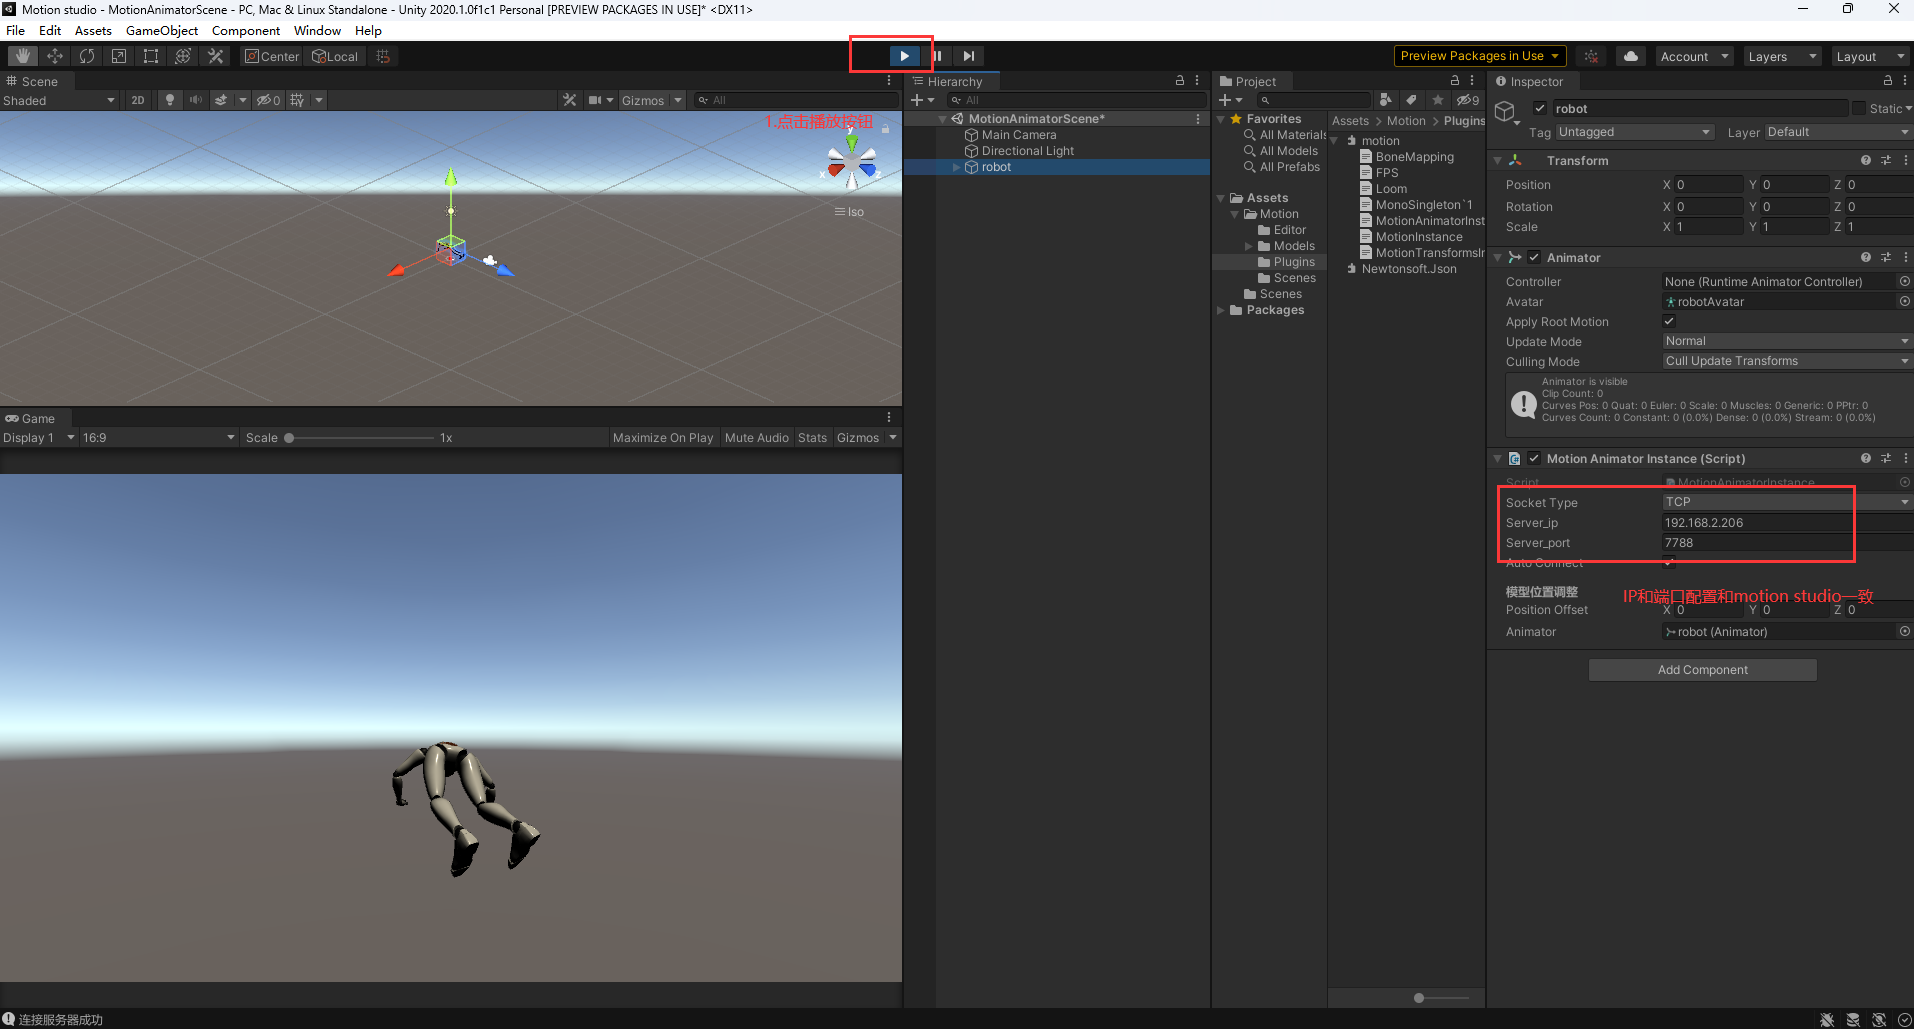Screen dimensions: 1914x1029
Task: Toggle scene lighting bulb icon
Action: pos(170,100)
